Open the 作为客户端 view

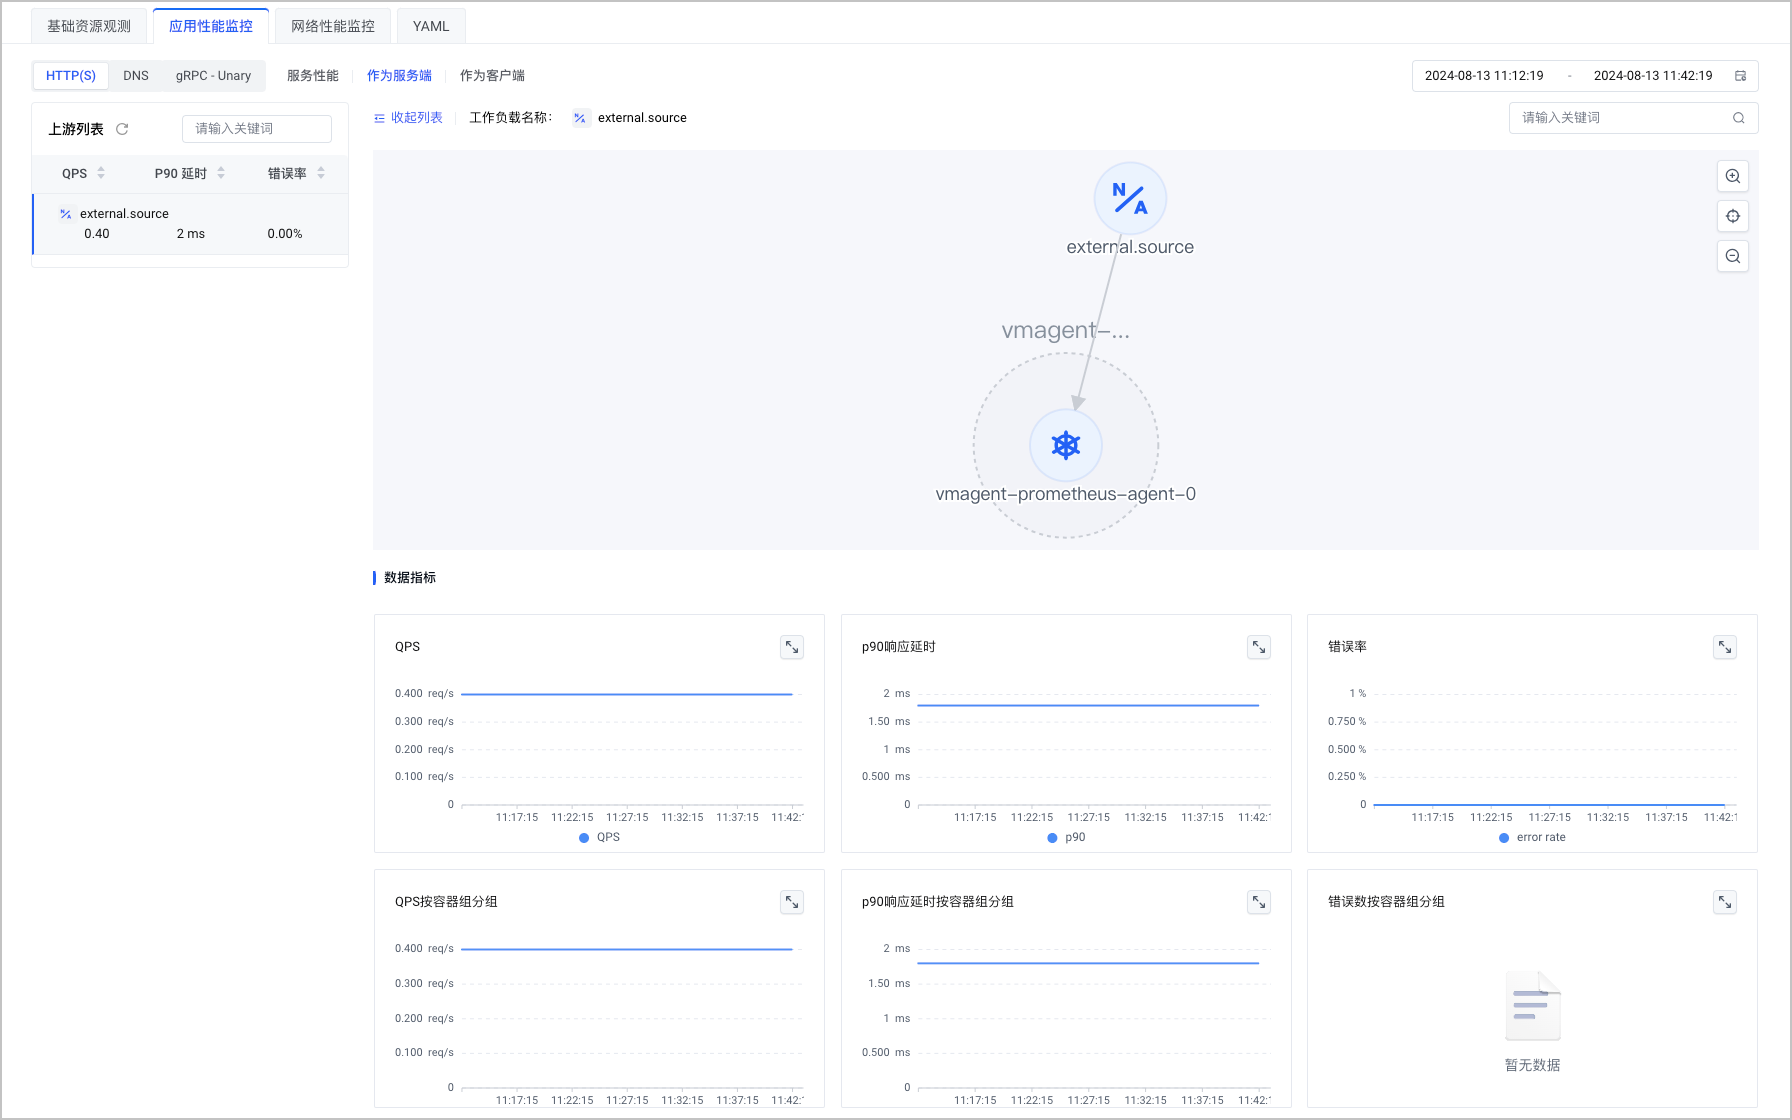click(492, 76)
